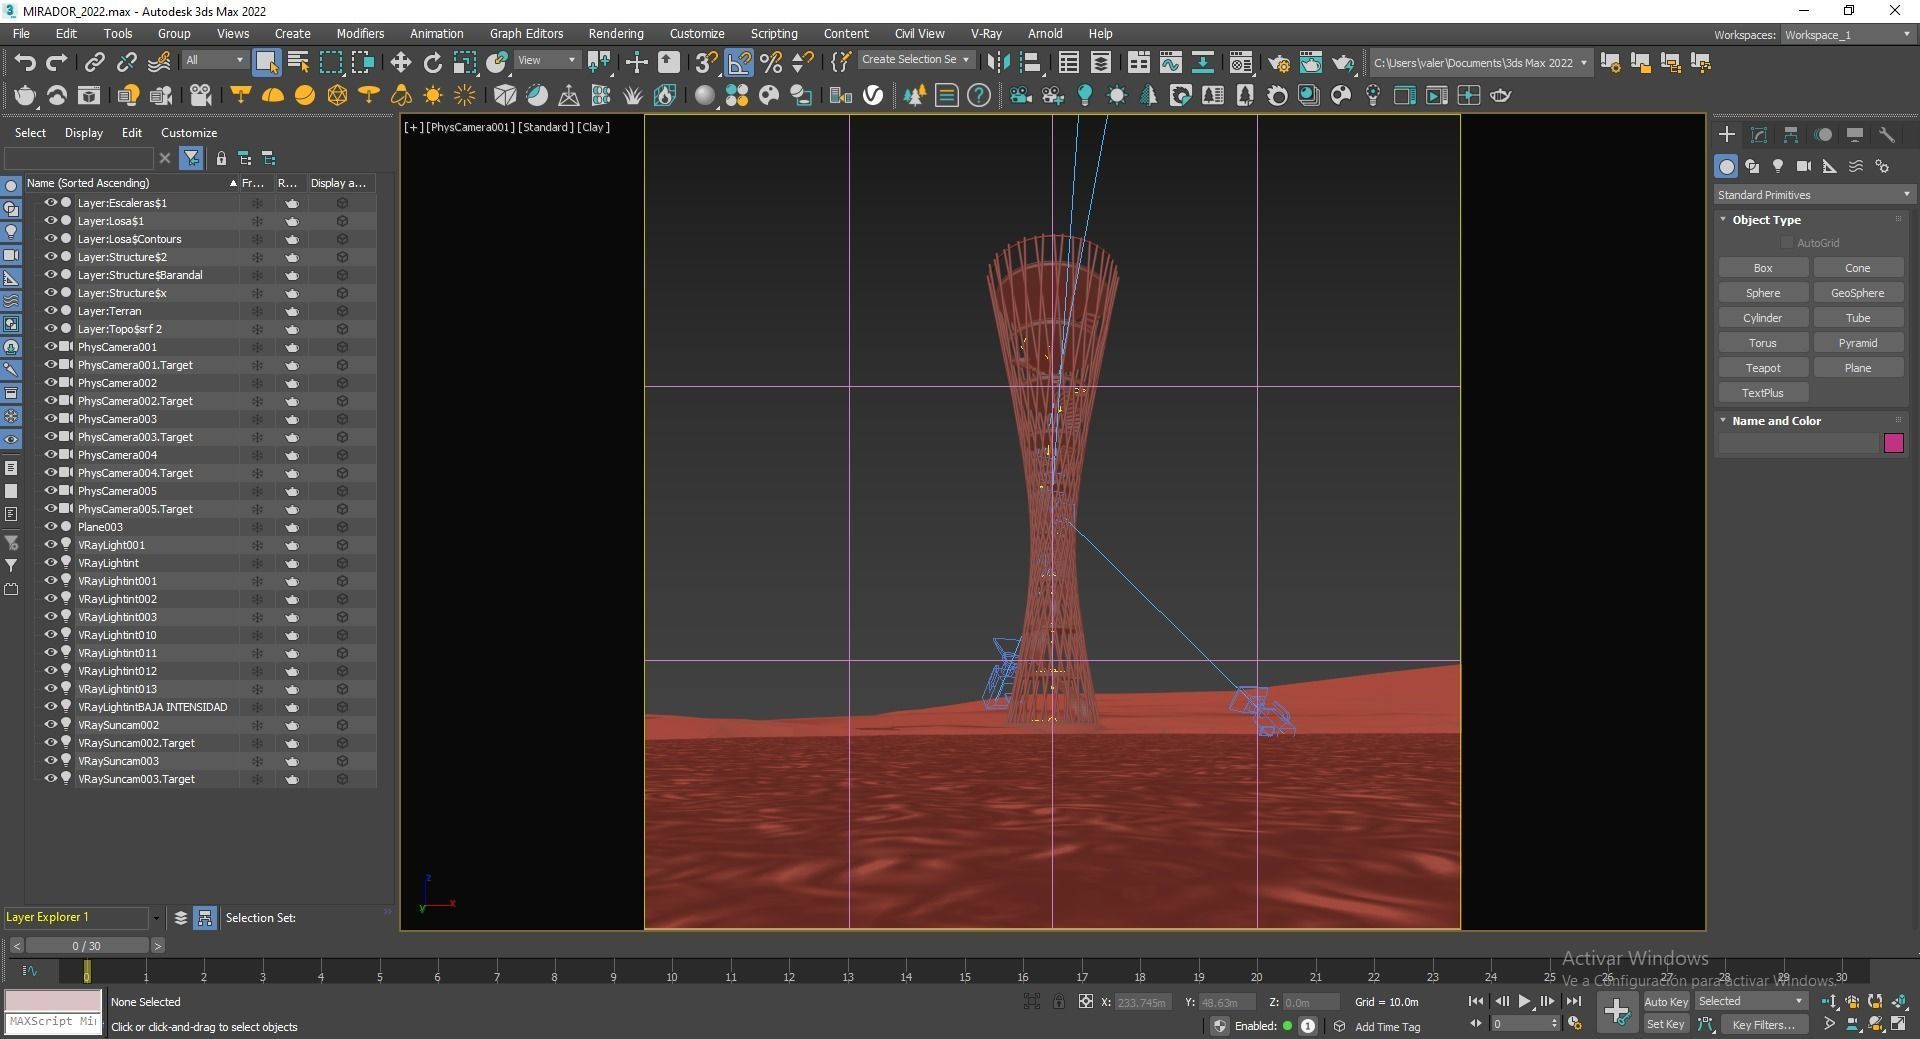Play the animation

coord(1524,1001)
